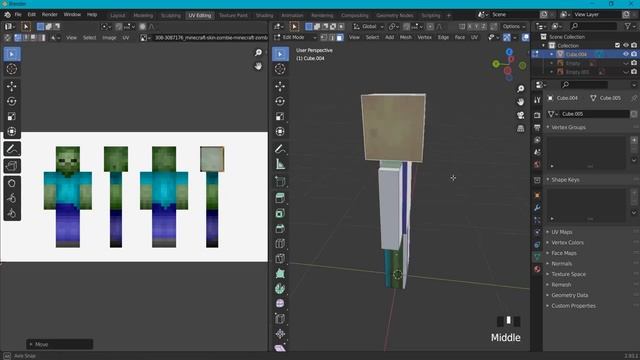Open Global transform orientation dropdown
640x360 pixels.
coord(368,27)
